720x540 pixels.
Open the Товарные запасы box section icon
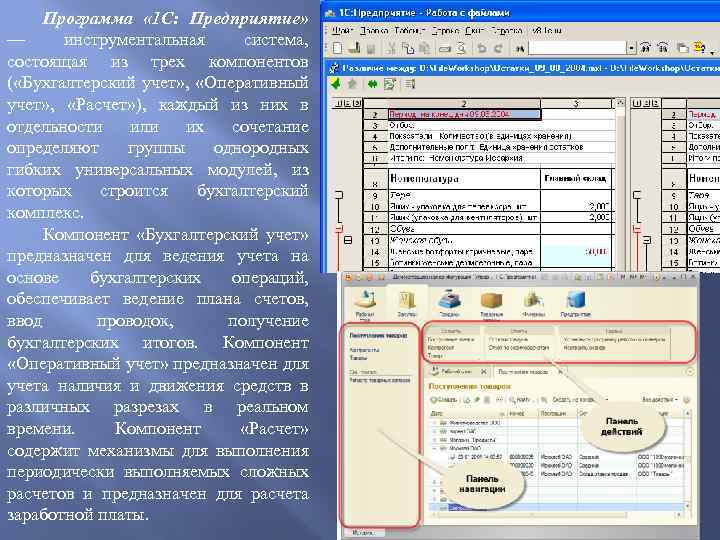pyautogui.click(x=491, y=303)
